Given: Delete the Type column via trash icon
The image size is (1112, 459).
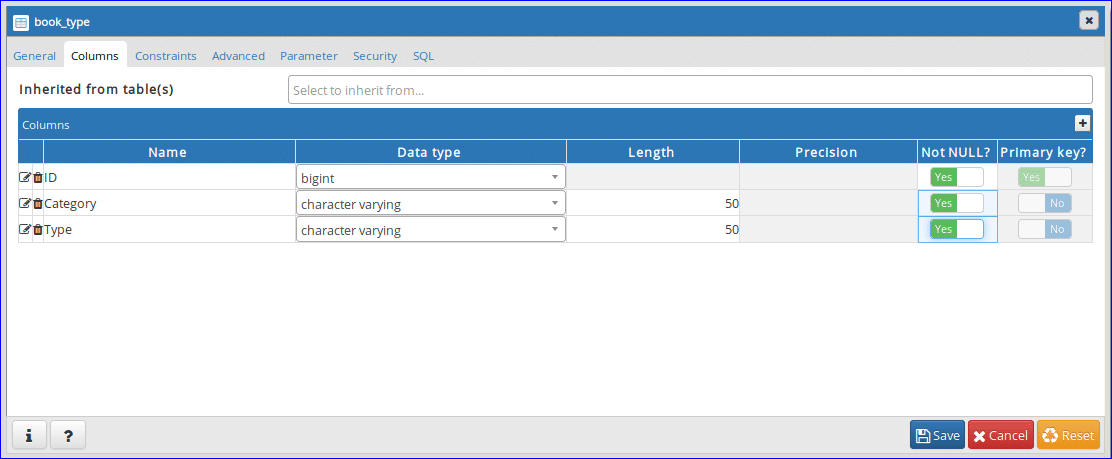Looking at the screenshot, I should tap(38, 229).
